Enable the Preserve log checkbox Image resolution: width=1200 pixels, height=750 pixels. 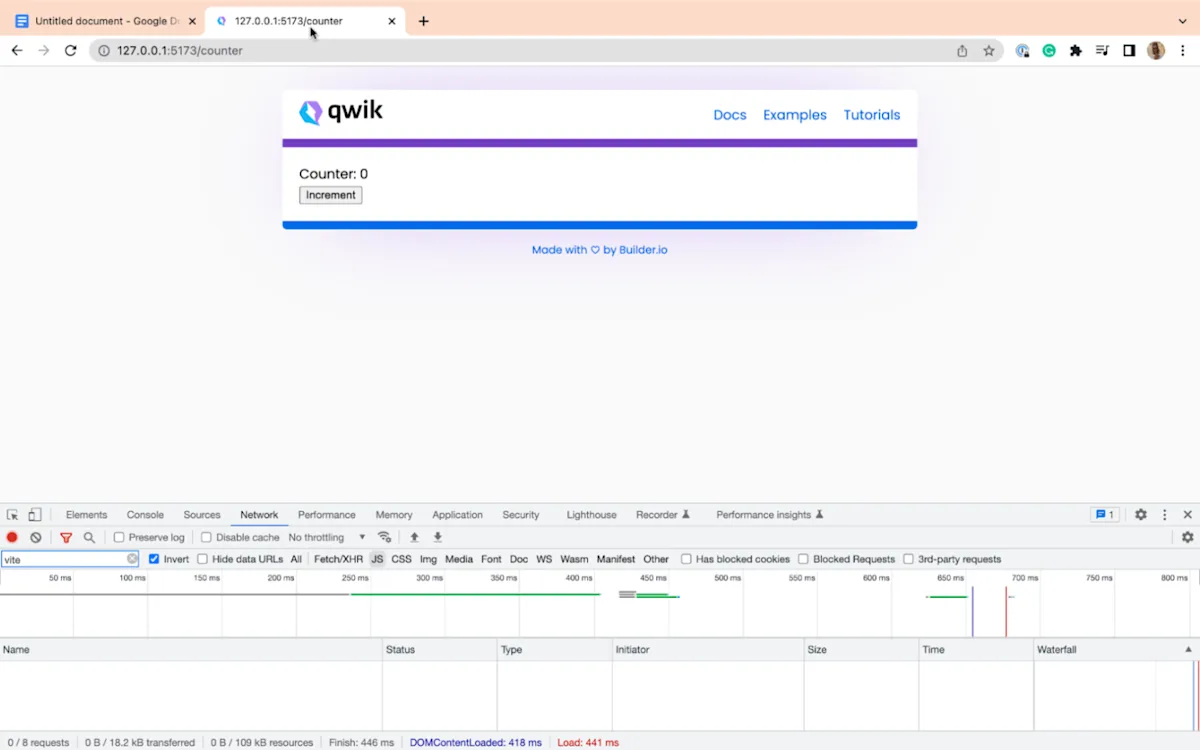click(118, 537)
